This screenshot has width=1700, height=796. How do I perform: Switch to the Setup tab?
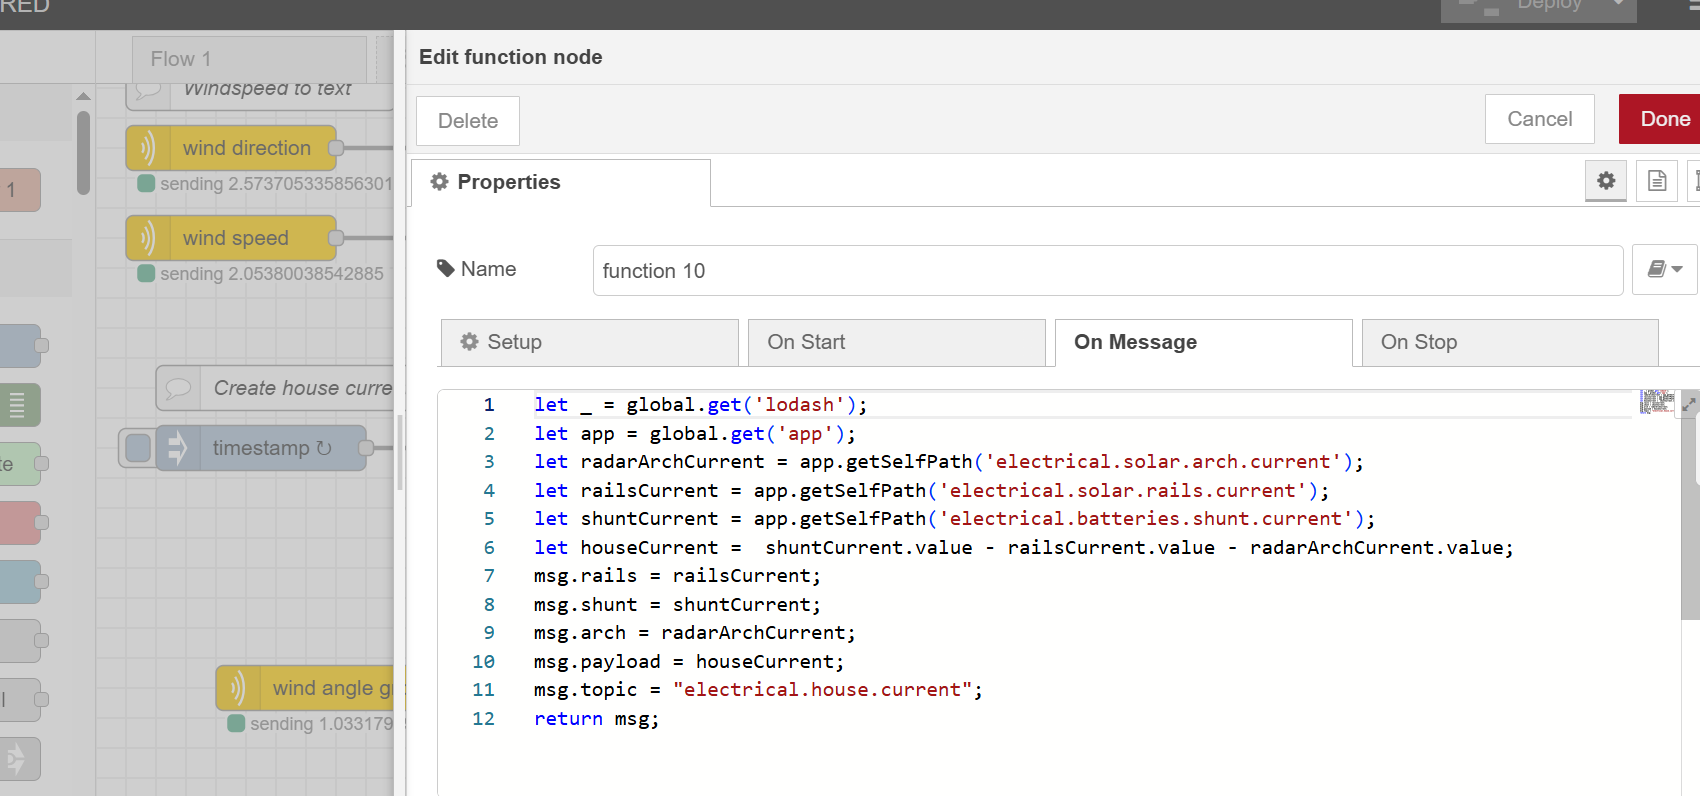click(589, 342)
